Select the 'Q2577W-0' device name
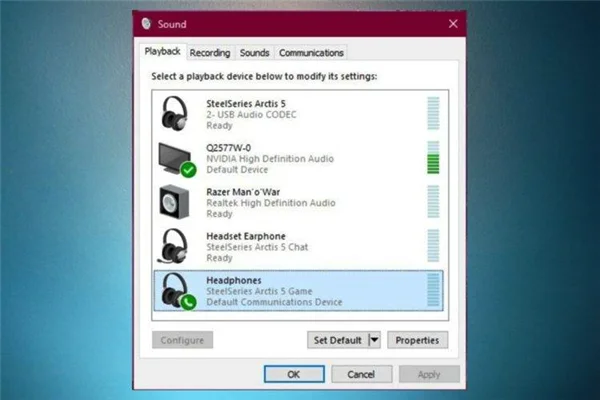This screenshot has width=600, height=400. (228, 148)
